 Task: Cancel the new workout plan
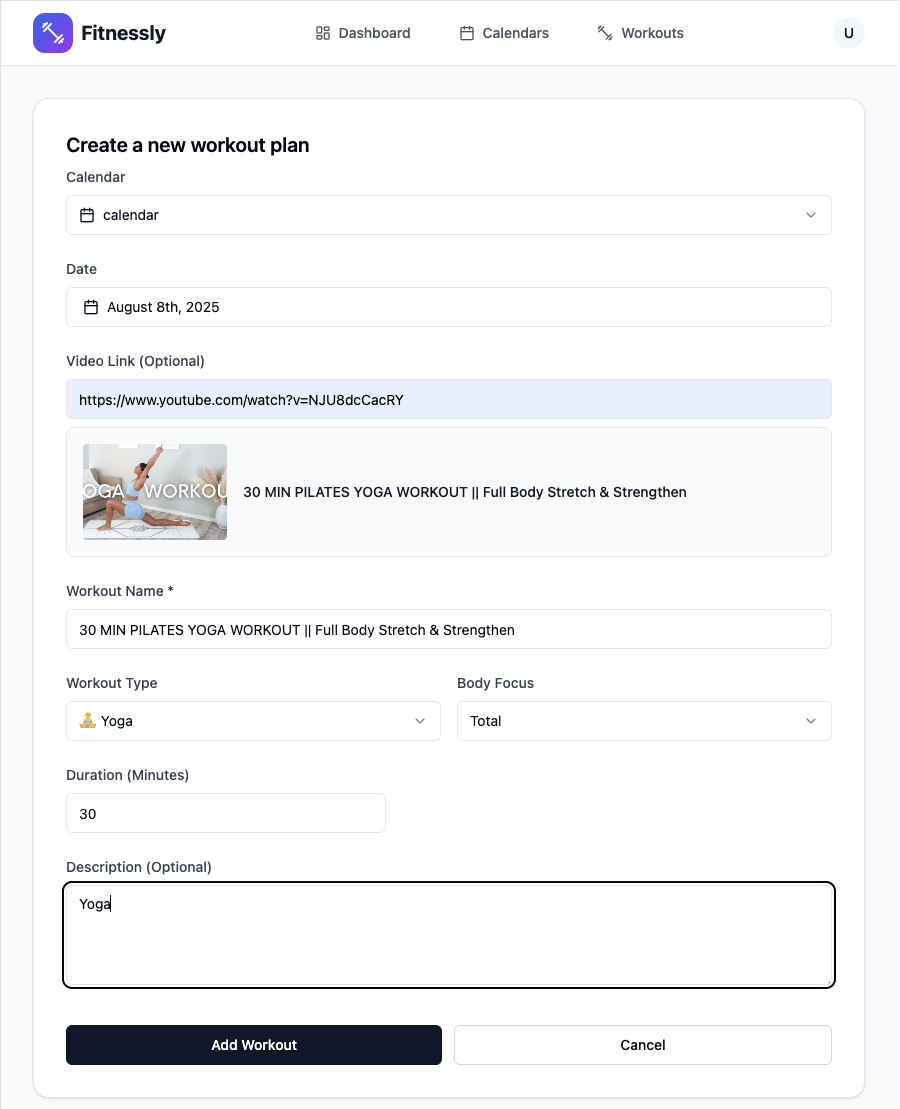tap(643, 1044)
